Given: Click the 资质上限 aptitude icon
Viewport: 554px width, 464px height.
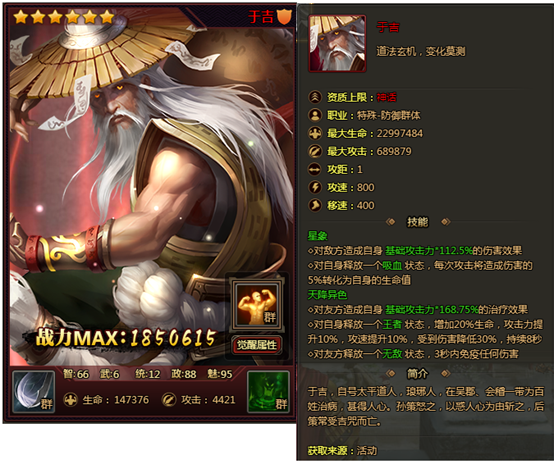Looking at the screenshot, I should (315, 97).
